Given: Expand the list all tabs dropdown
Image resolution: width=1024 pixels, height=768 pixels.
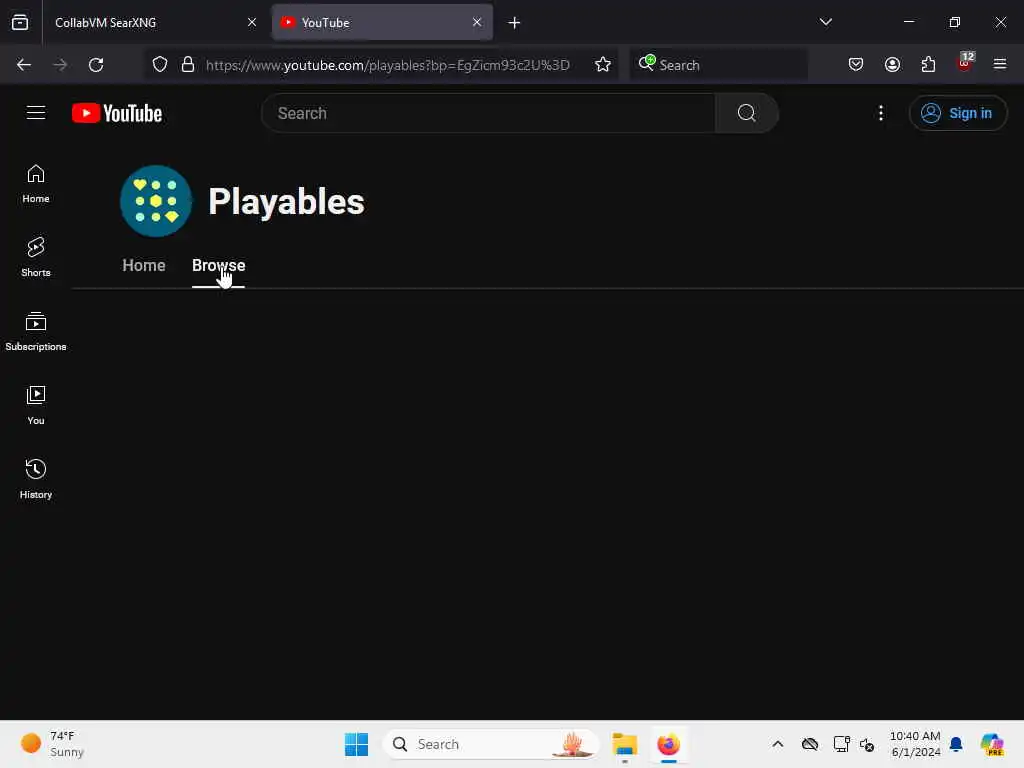Looking at the screenshot, I should click(x=825, y=22).
